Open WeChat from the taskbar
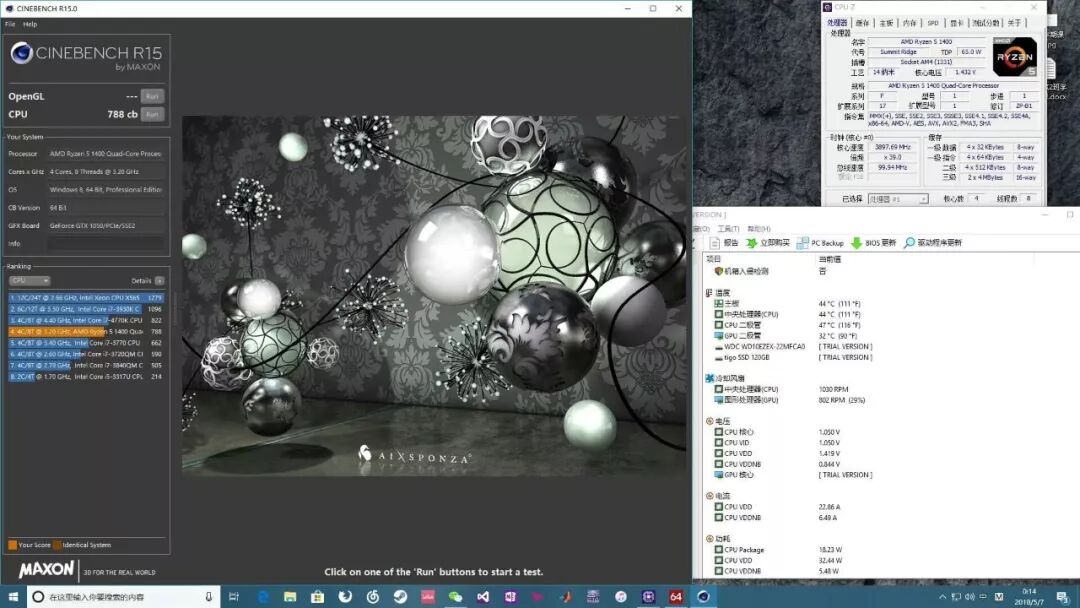The height and width of the screenshot is (608, 1080). pos(455,597)
